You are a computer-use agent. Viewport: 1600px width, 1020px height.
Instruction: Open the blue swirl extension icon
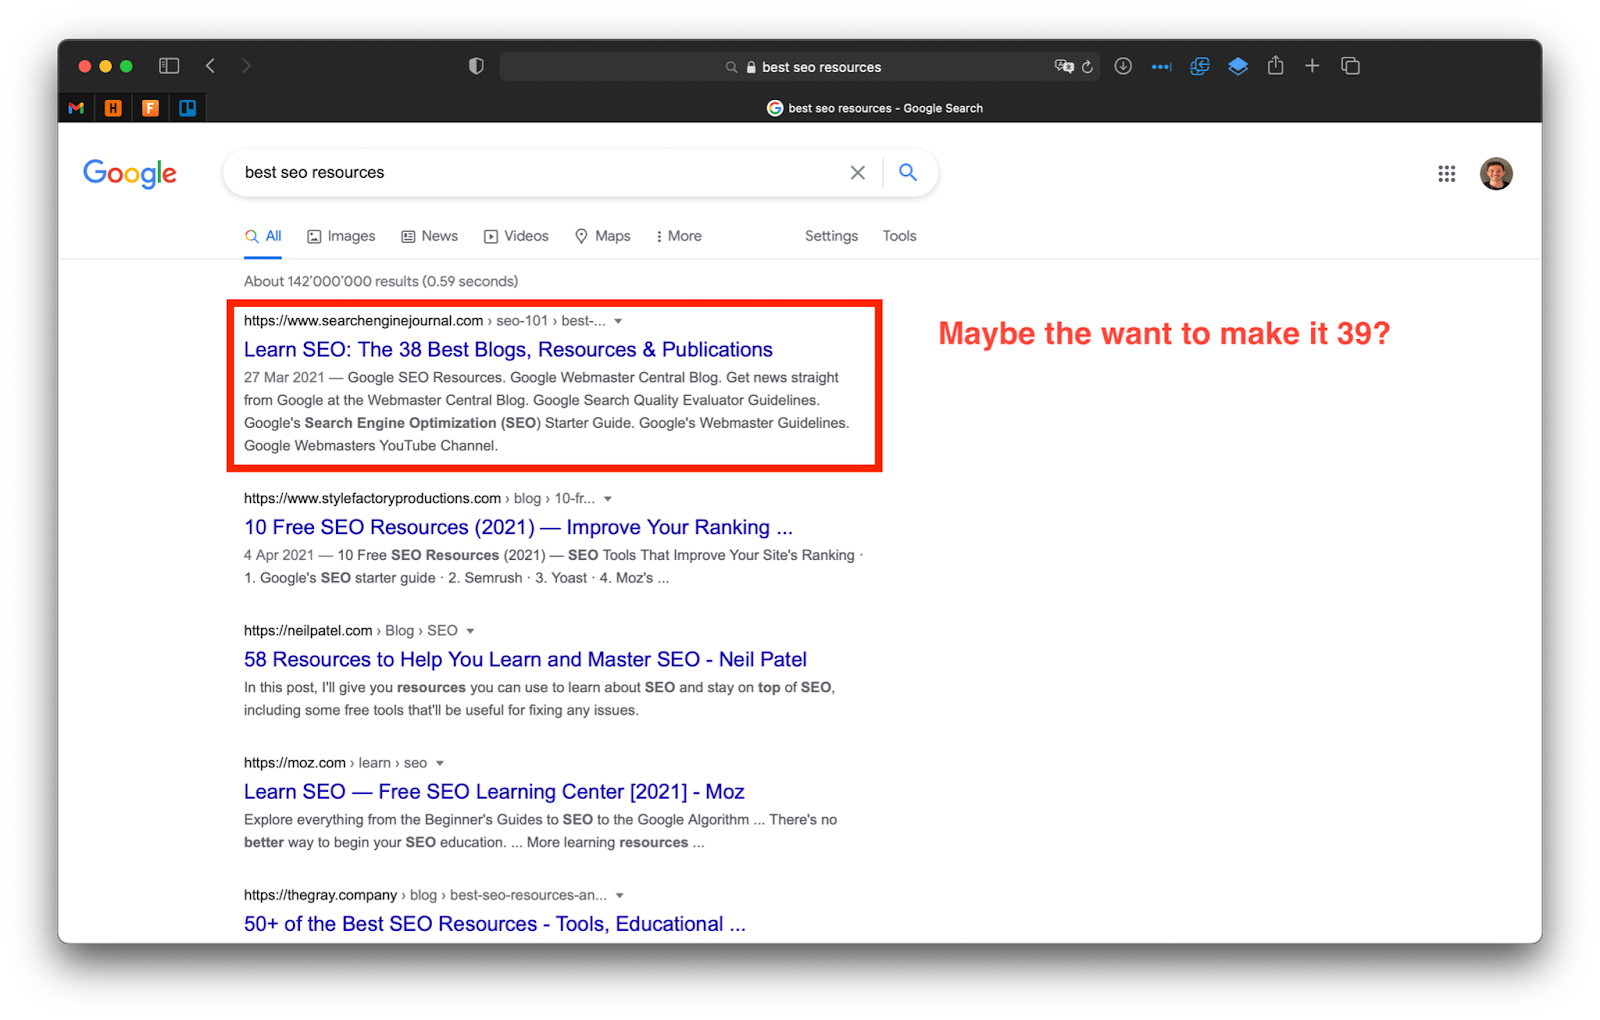pos(1199,66)
